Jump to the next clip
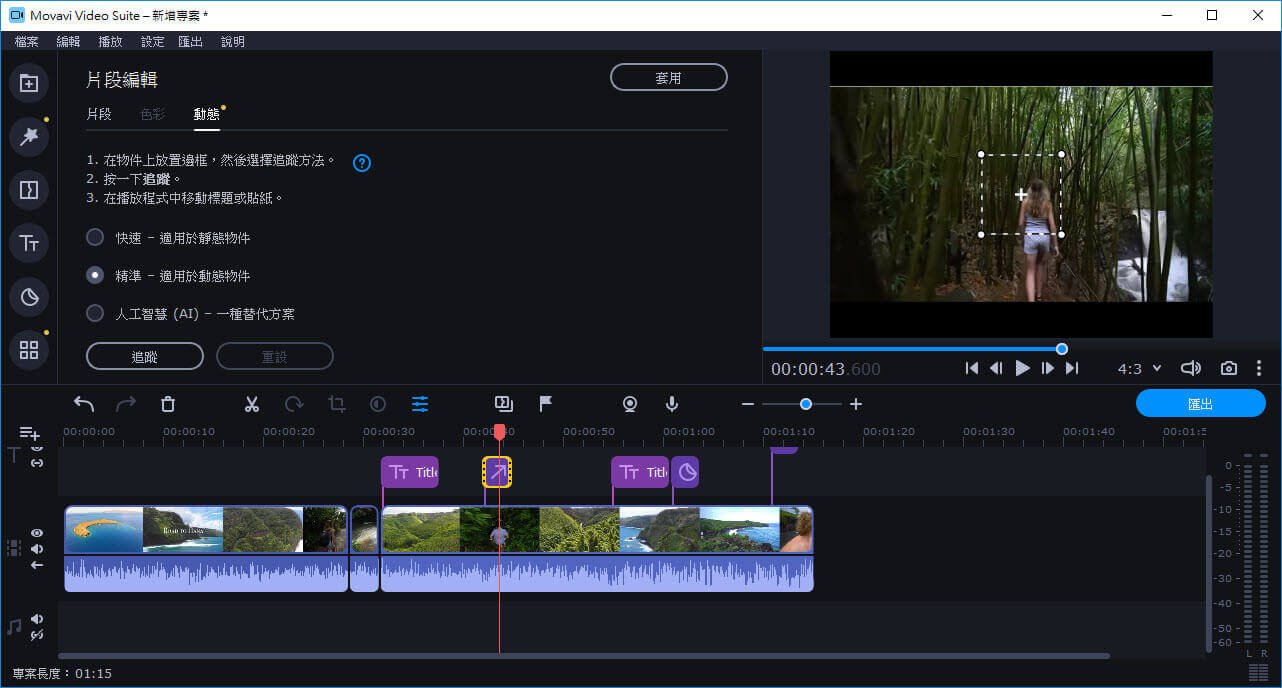Image resolution: width=1282 pixels, height=688 pixels. (1072, 368)
